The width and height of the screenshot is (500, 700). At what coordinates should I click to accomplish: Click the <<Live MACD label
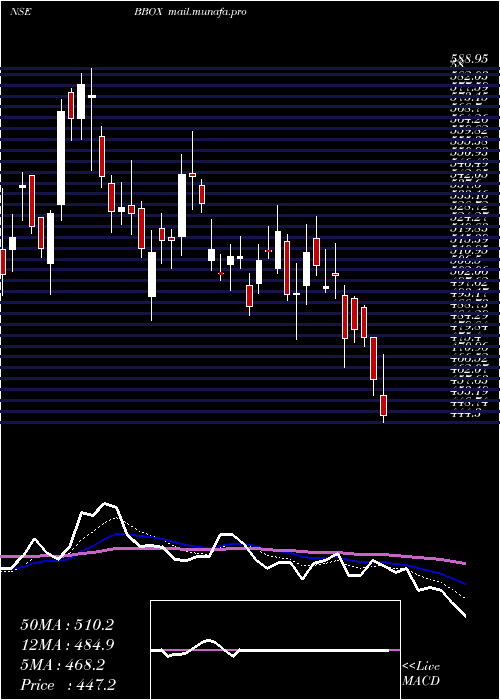(421, 674)
